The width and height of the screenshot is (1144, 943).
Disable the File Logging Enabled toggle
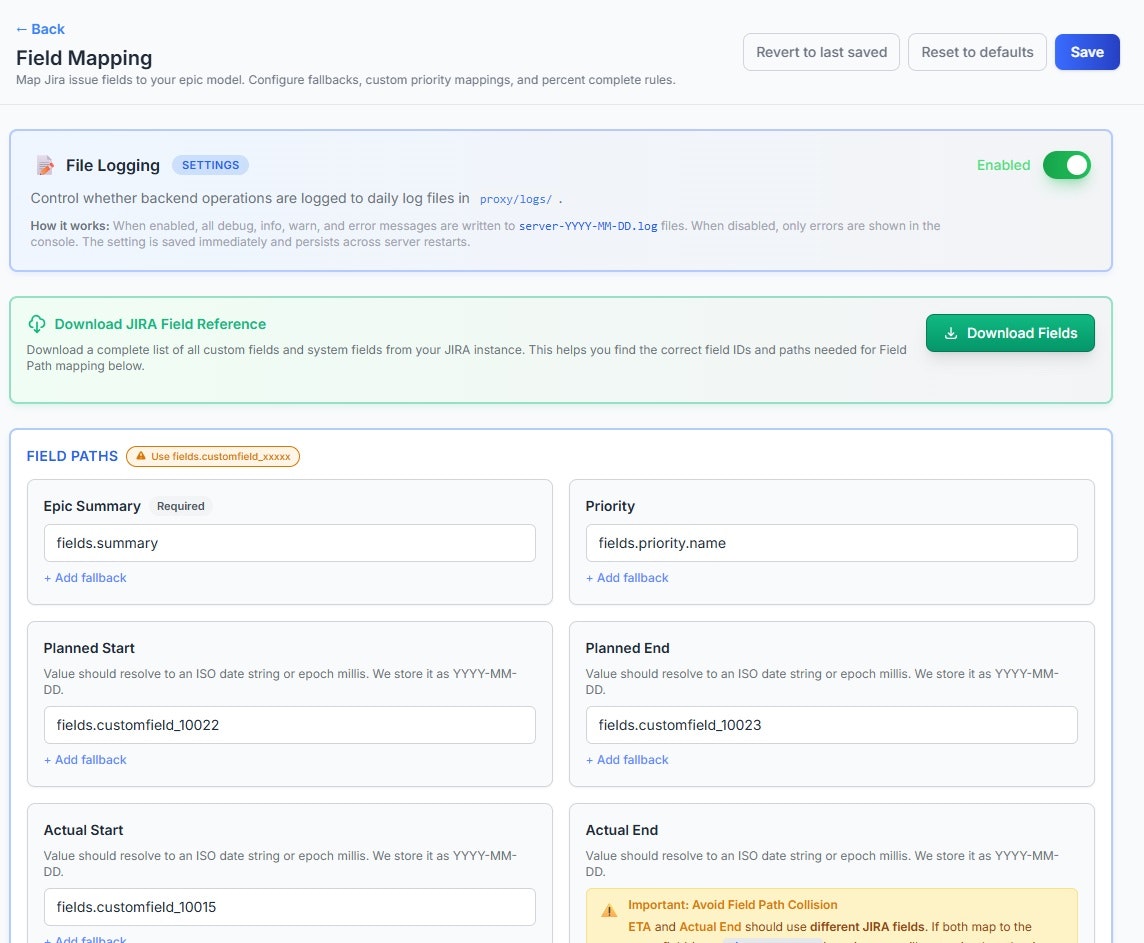pyautogui.click(x=1067, y=165)
